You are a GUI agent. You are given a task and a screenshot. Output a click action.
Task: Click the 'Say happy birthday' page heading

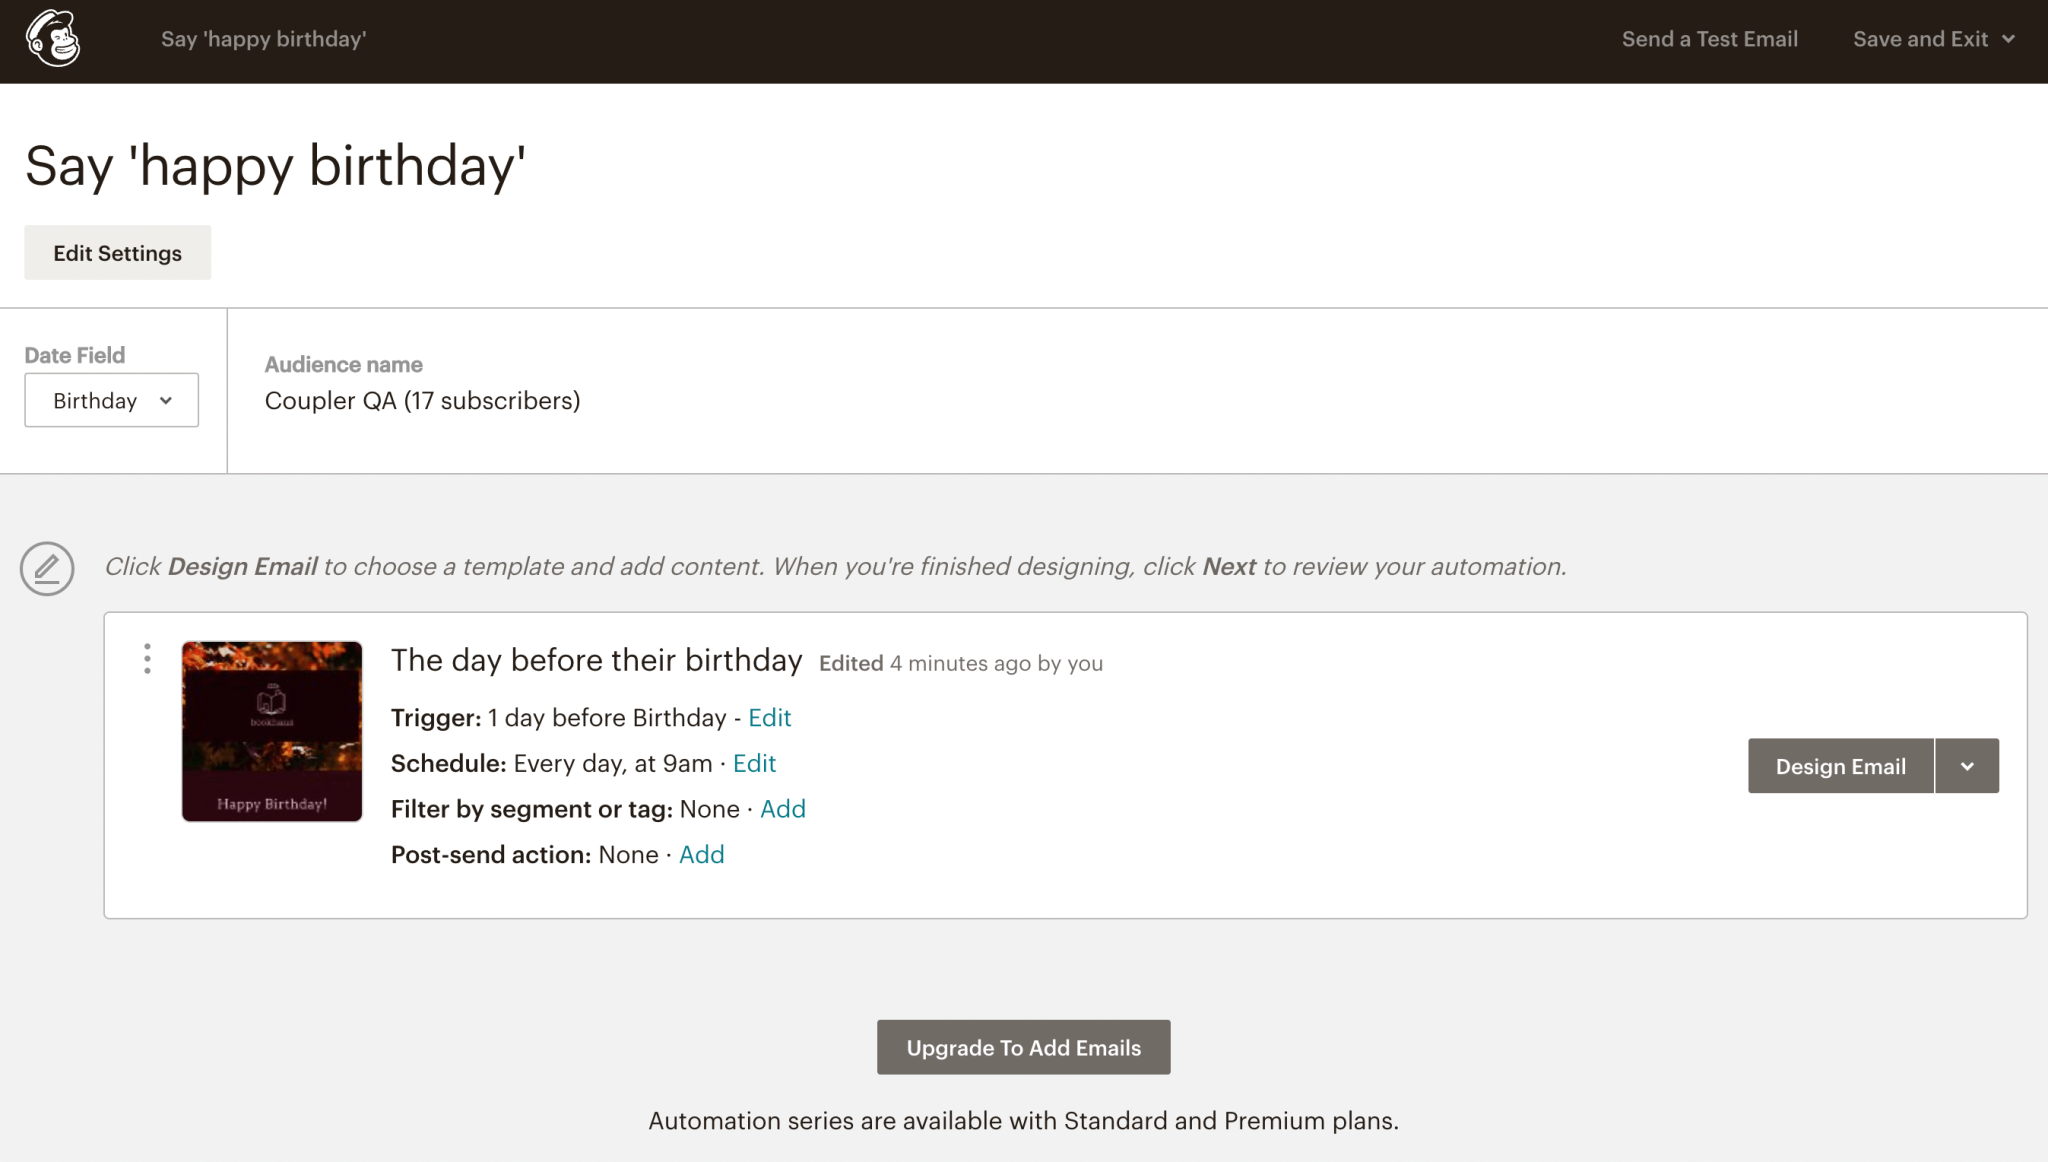276,166
